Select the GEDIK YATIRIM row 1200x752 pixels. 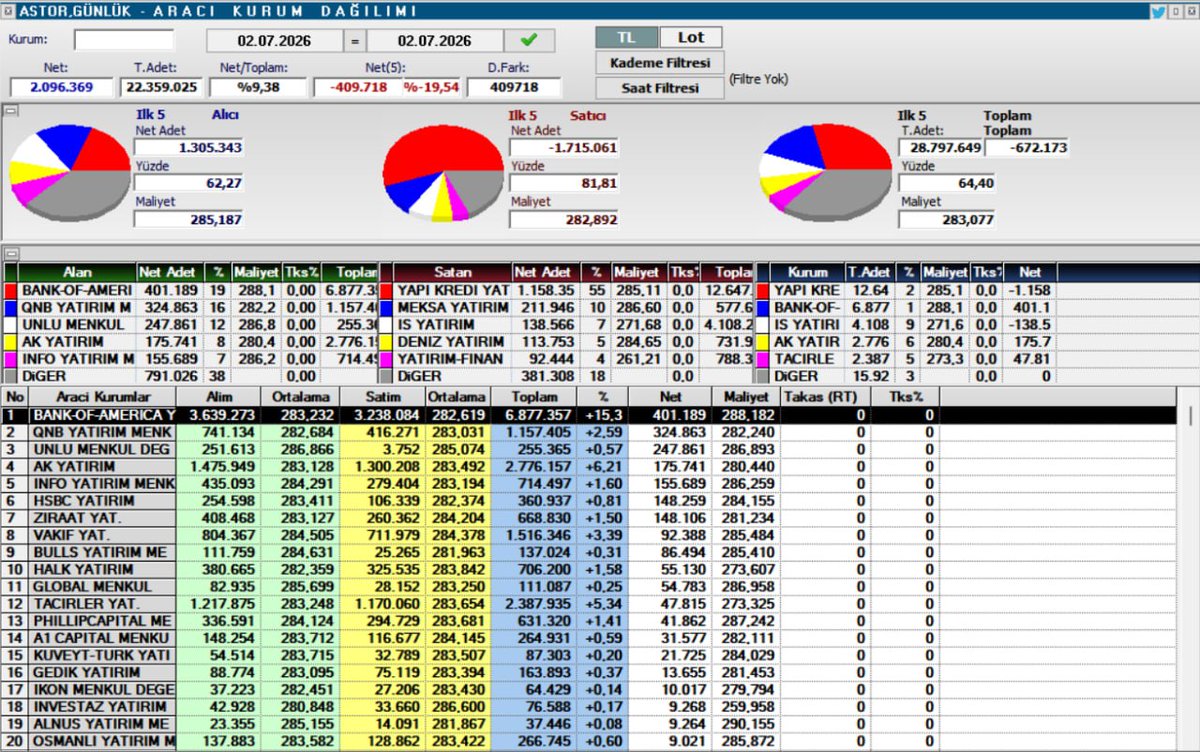[590, 673]
